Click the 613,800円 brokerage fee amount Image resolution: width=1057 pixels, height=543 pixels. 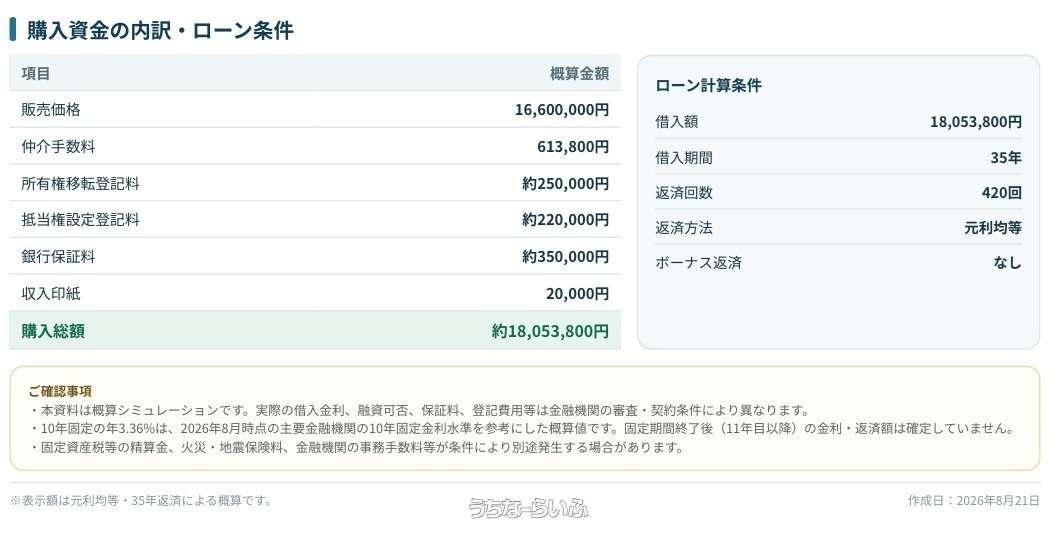tap(573, 146)
